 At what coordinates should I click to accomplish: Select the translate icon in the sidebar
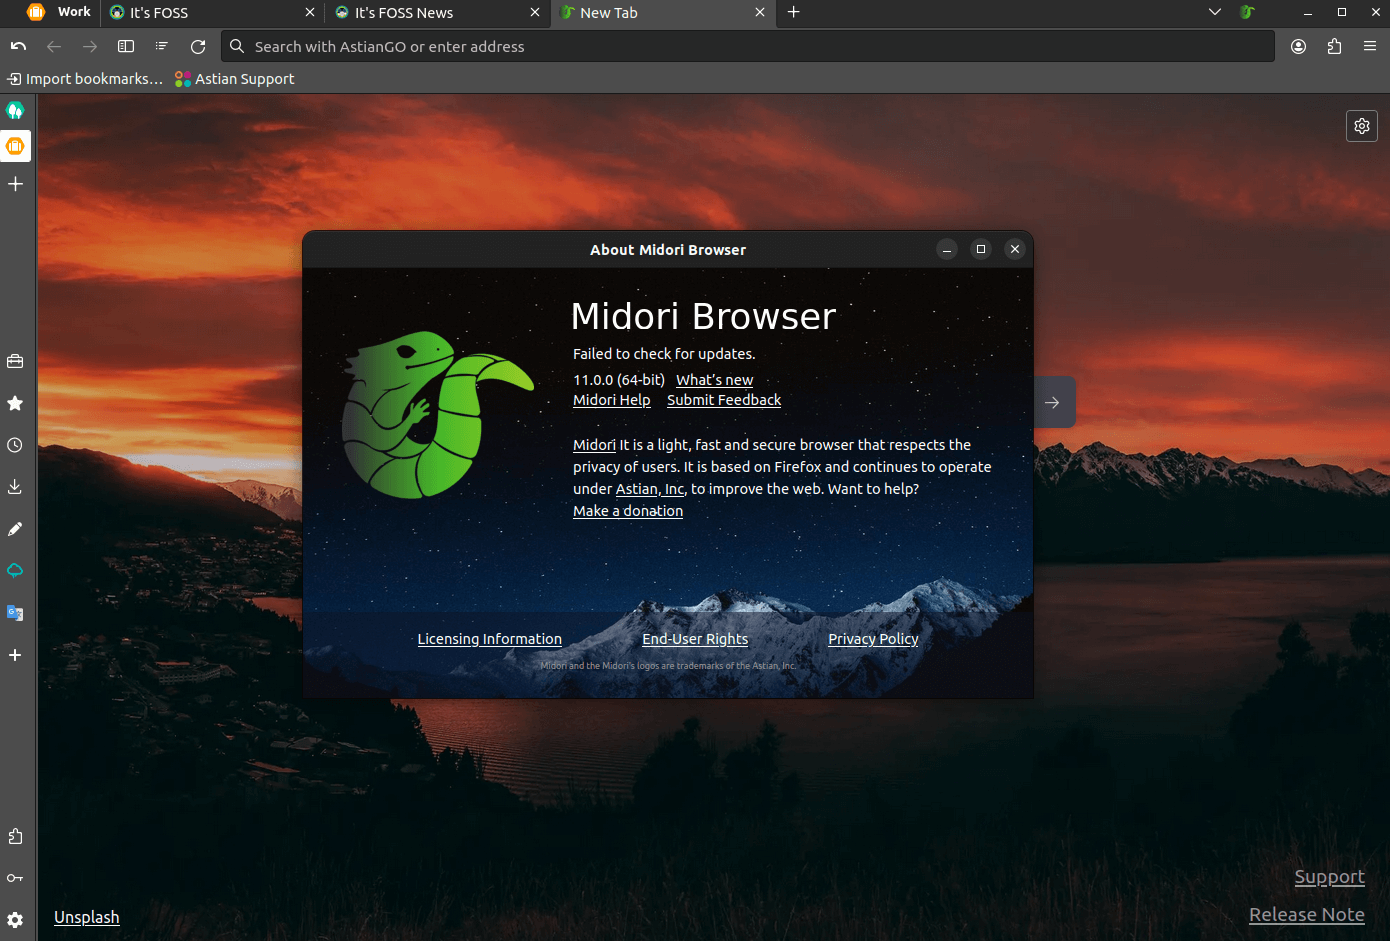15,612
